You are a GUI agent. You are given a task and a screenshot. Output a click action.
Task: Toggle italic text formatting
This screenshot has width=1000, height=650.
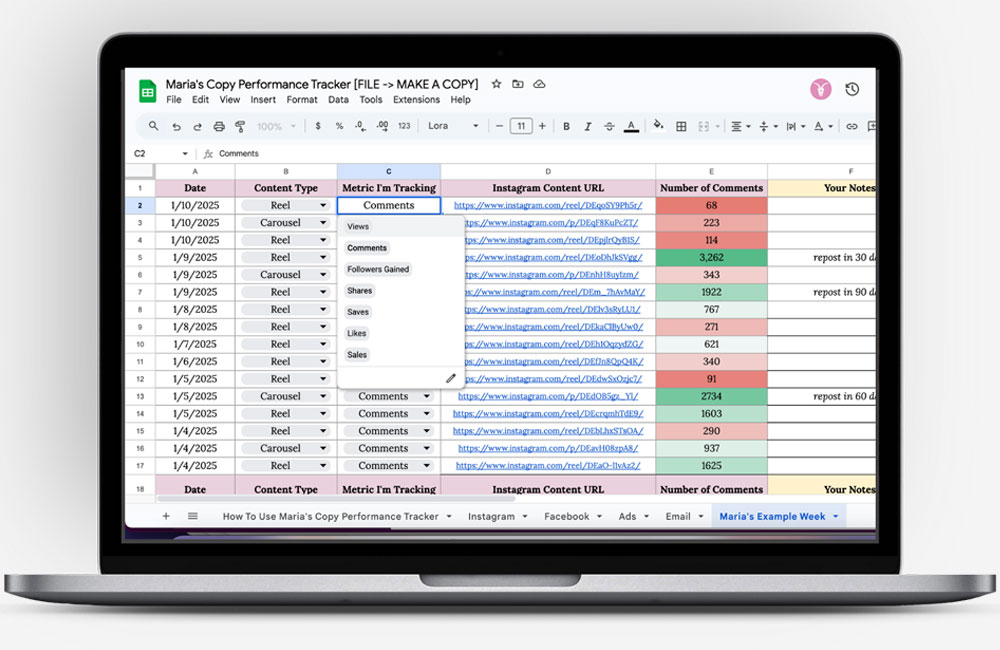click(x=588, y=127)
